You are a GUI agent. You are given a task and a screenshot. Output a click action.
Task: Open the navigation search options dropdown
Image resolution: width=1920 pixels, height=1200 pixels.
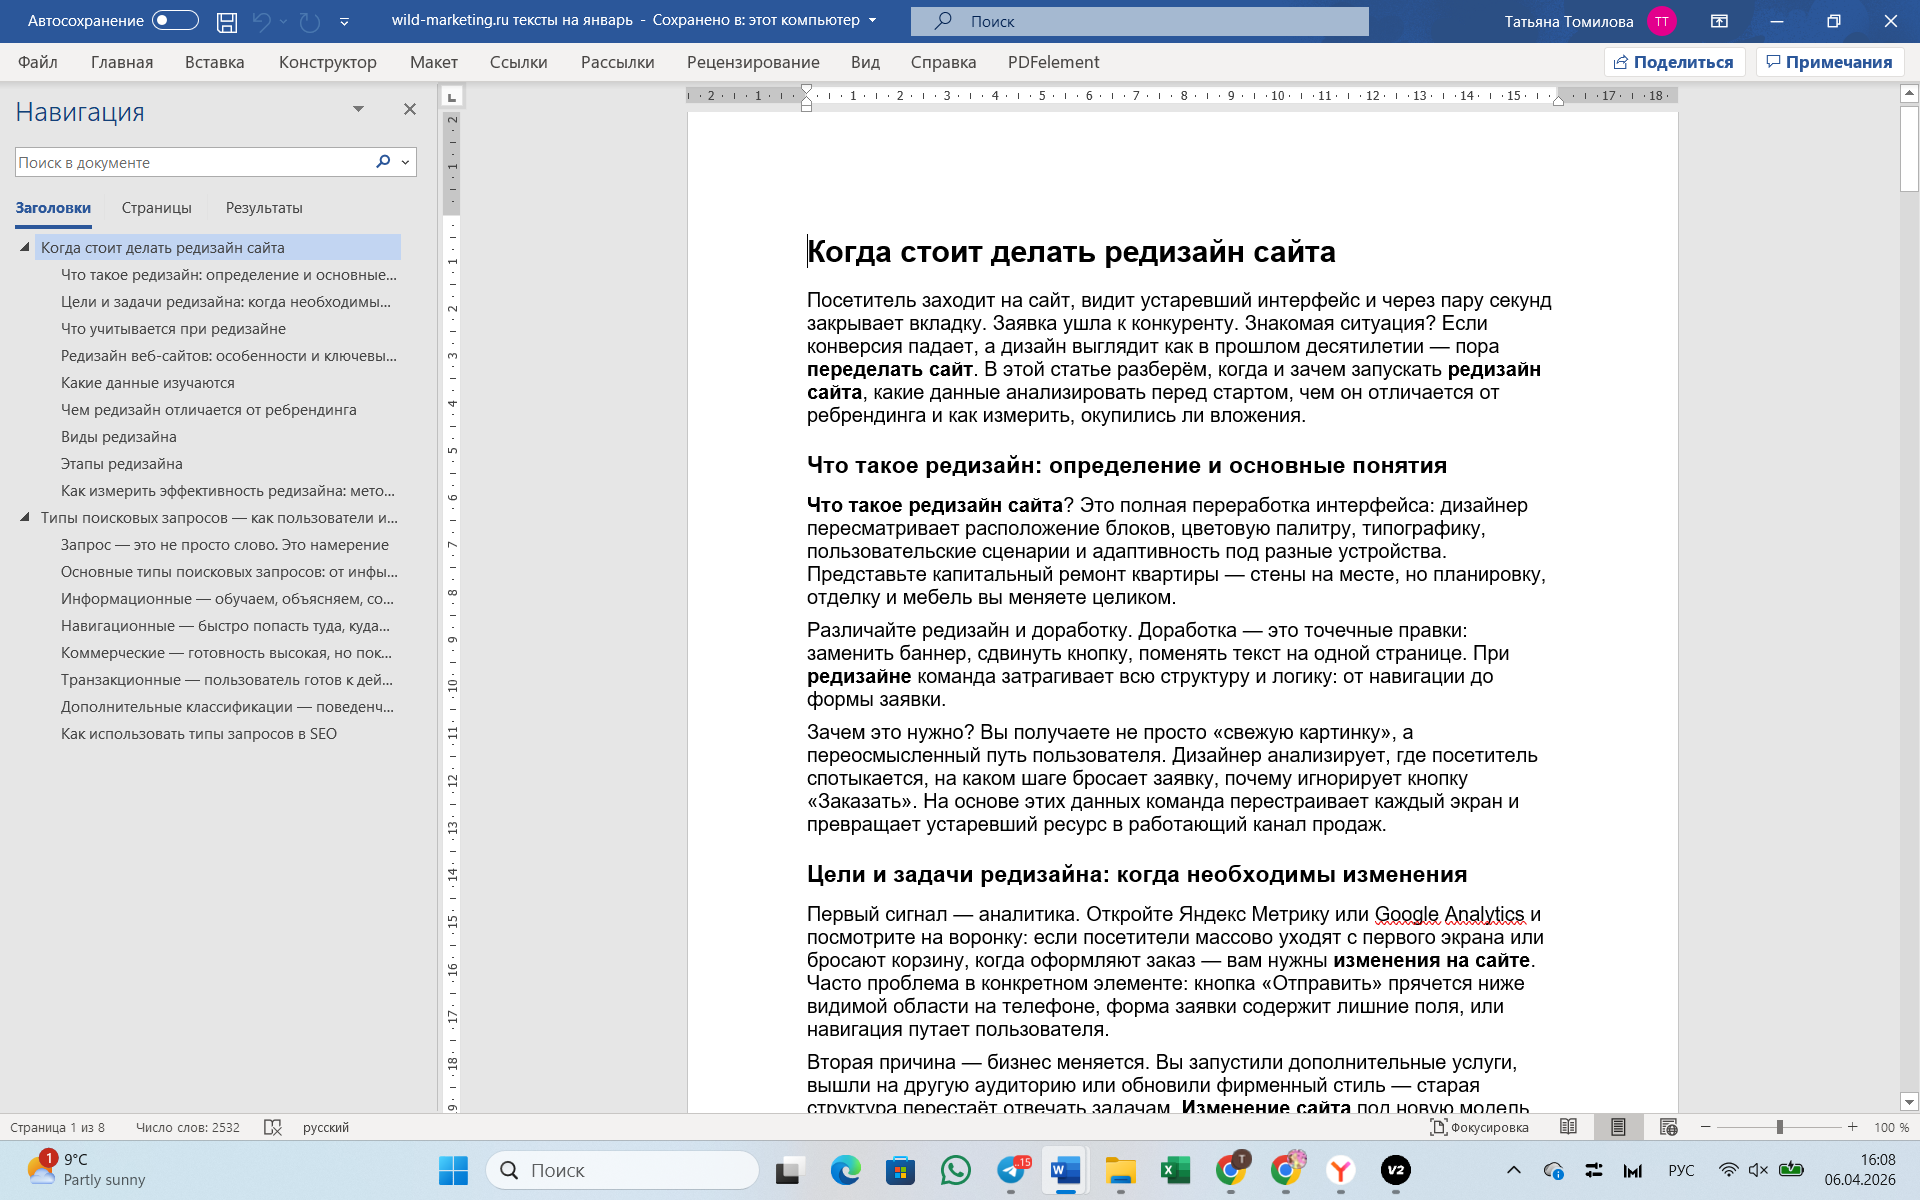pyautogui.click(x=405, y=162)
